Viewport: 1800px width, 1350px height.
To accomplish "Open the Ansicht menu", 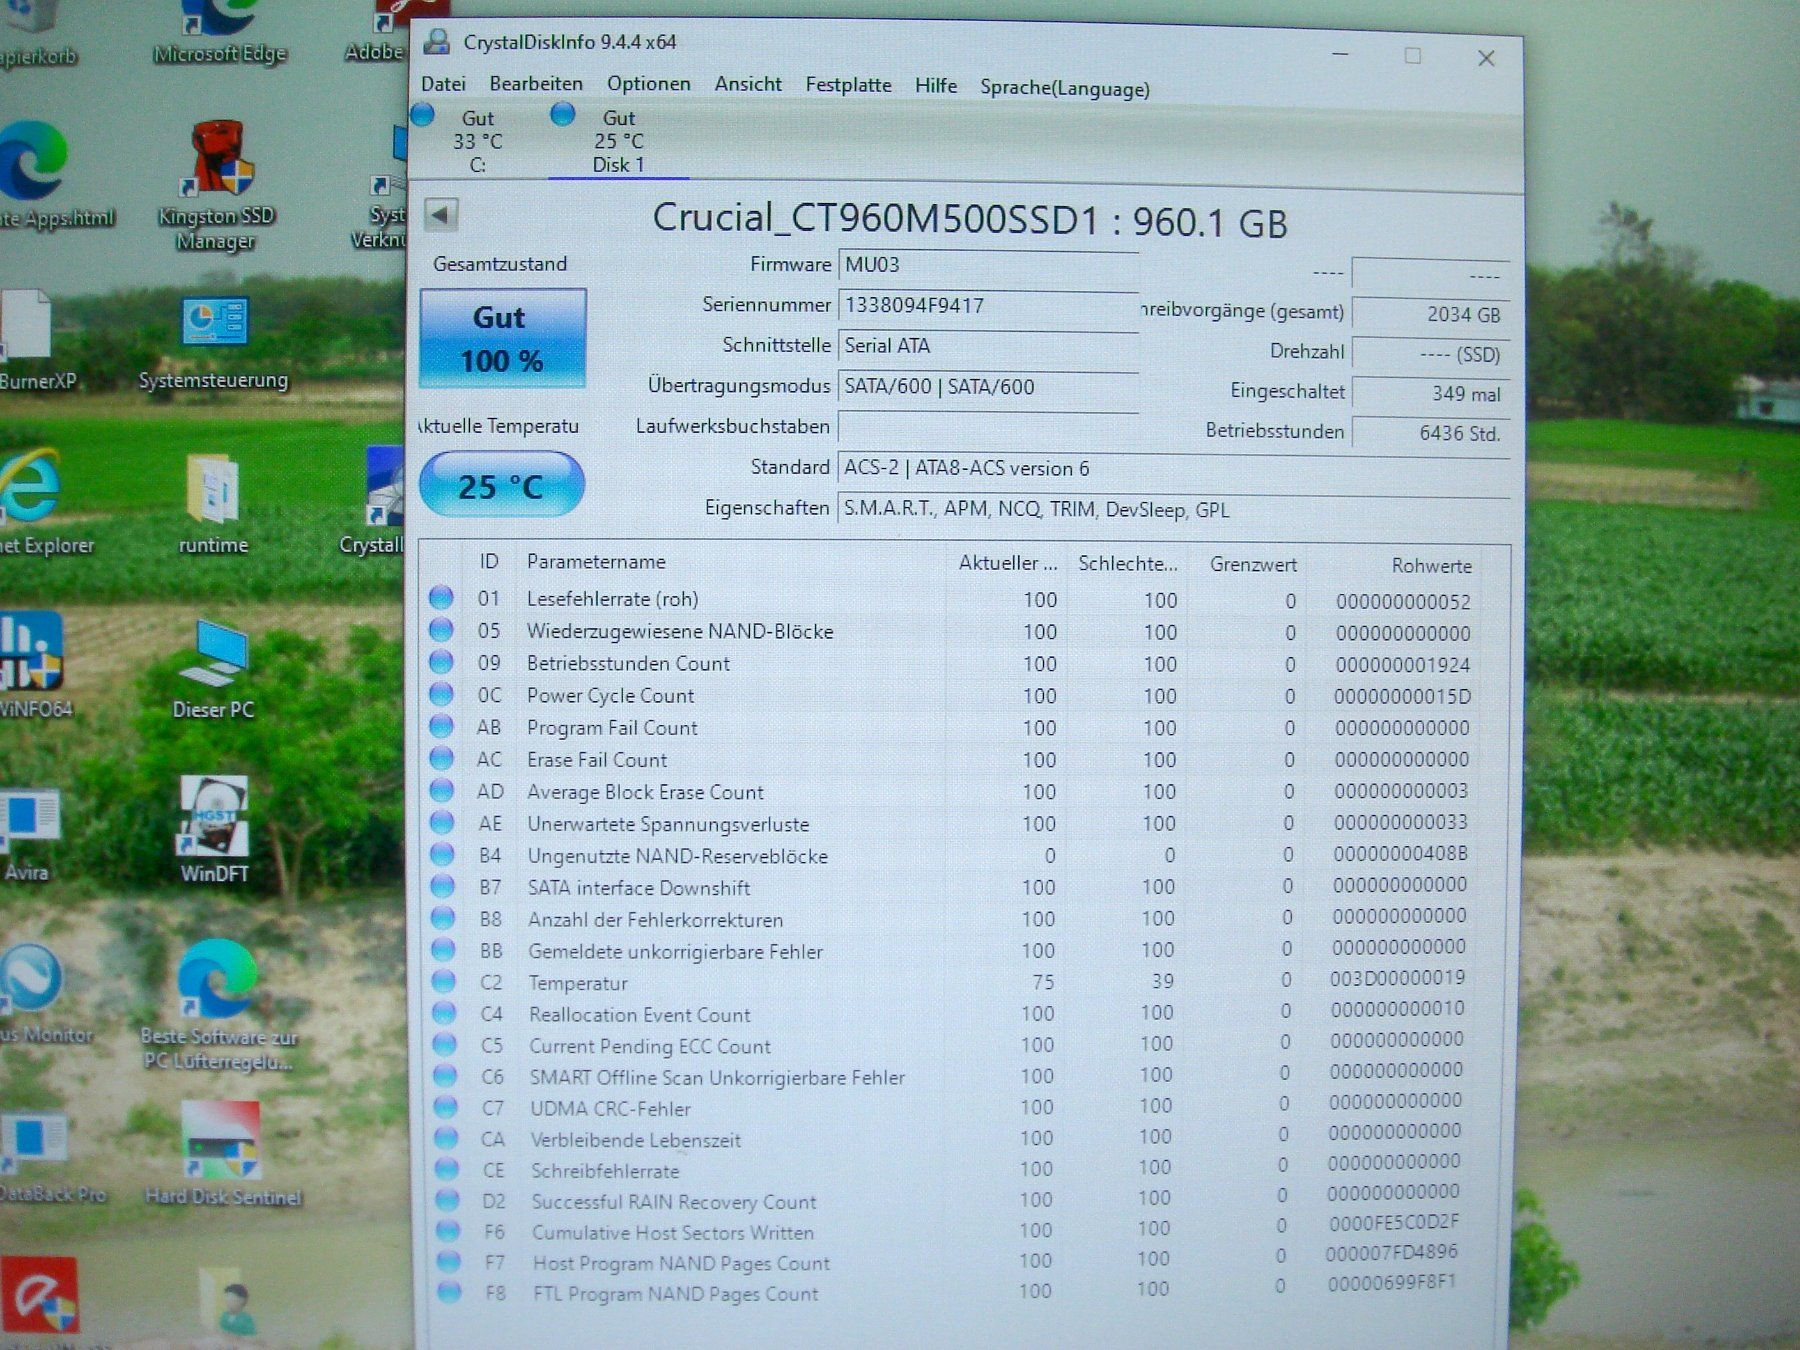I will 748,85.
